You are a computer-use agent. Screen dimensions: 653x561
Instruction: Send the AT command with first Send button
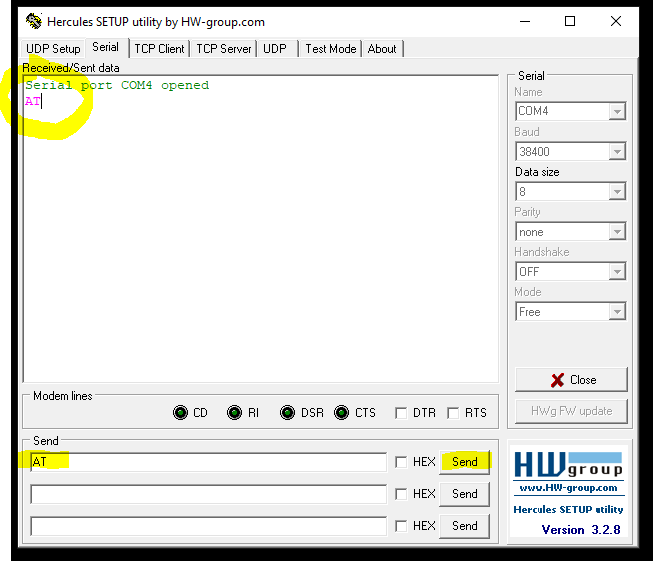[x=465, y=462]
